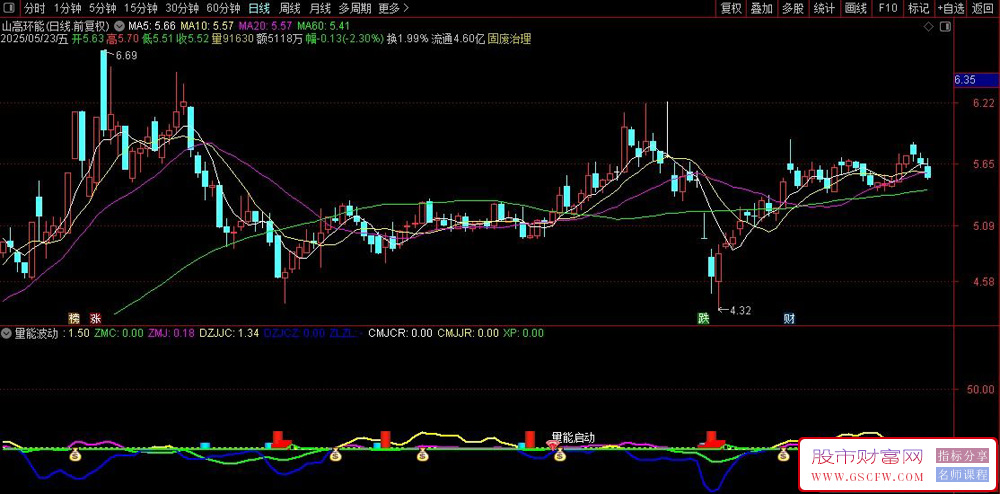Open the 多周期 multi-period view
This screenshot has height=494, width=1000.
pyautogui.click(x=355, y=8)
